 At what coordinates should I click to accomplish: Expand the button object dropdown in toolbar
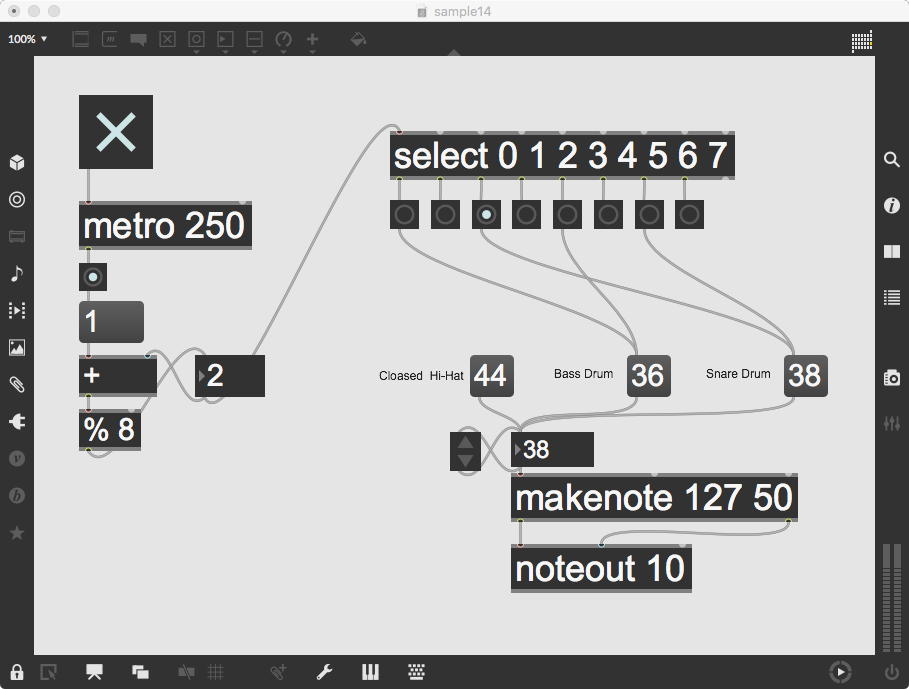click(x=197, y=52)
